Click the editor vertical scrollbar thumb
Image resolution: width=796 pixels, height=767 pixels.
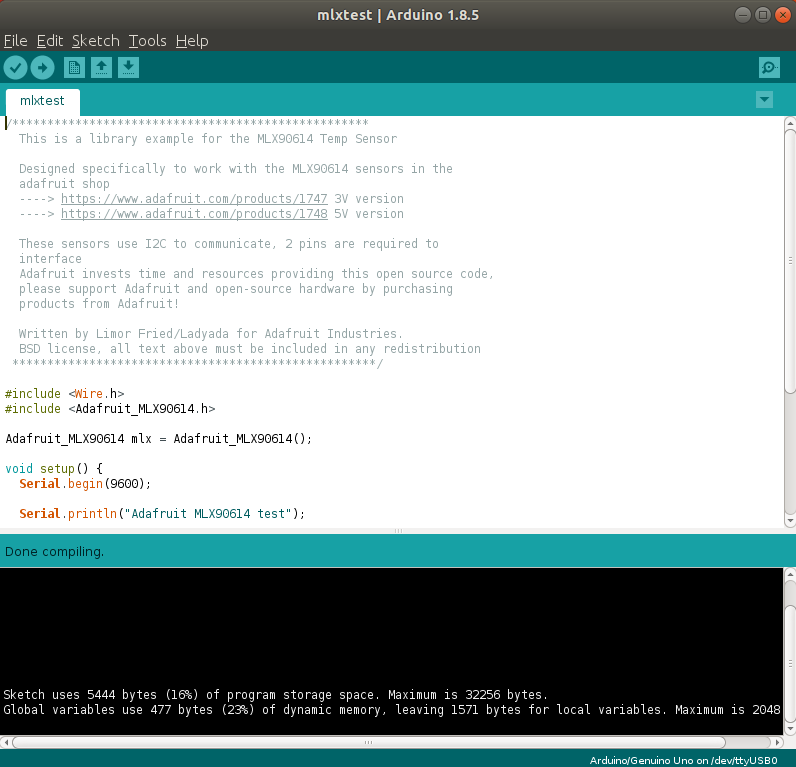[790, 261]
